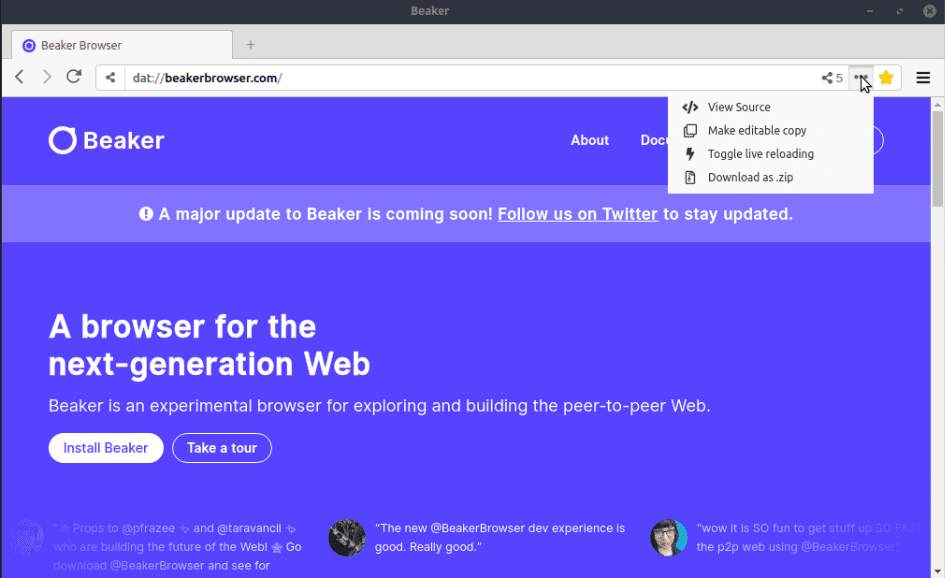The image size is (945, 578).
Task: Open the About page link
Action: (x=589, y=140)
